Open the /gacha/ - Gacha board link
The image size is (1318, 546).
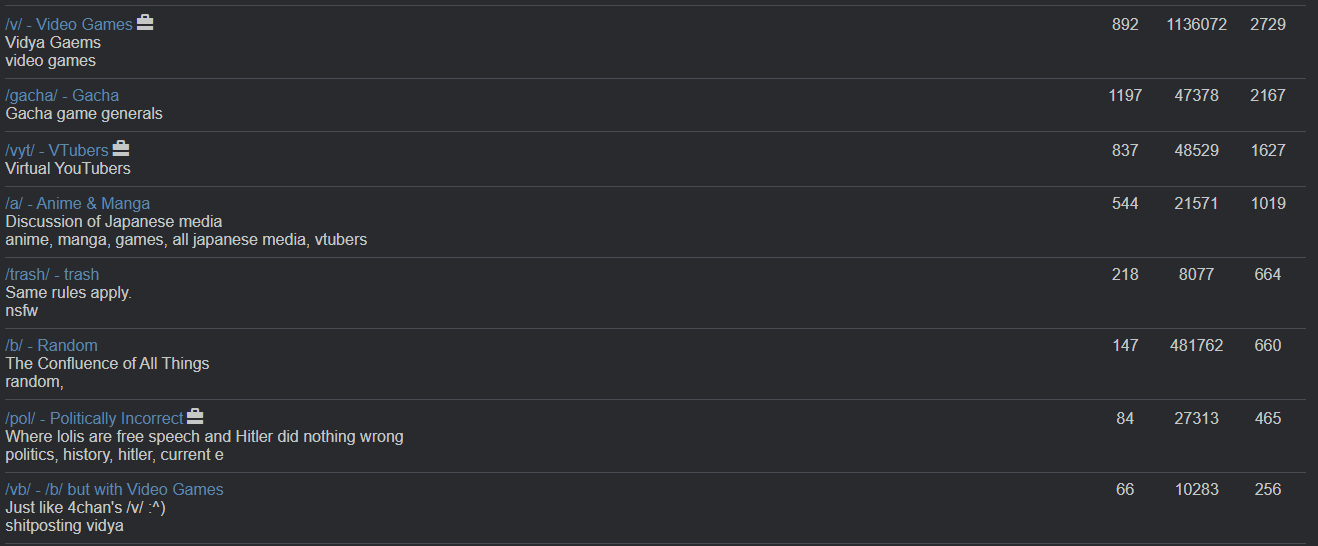pyautogui.click(x=62, y=96)
